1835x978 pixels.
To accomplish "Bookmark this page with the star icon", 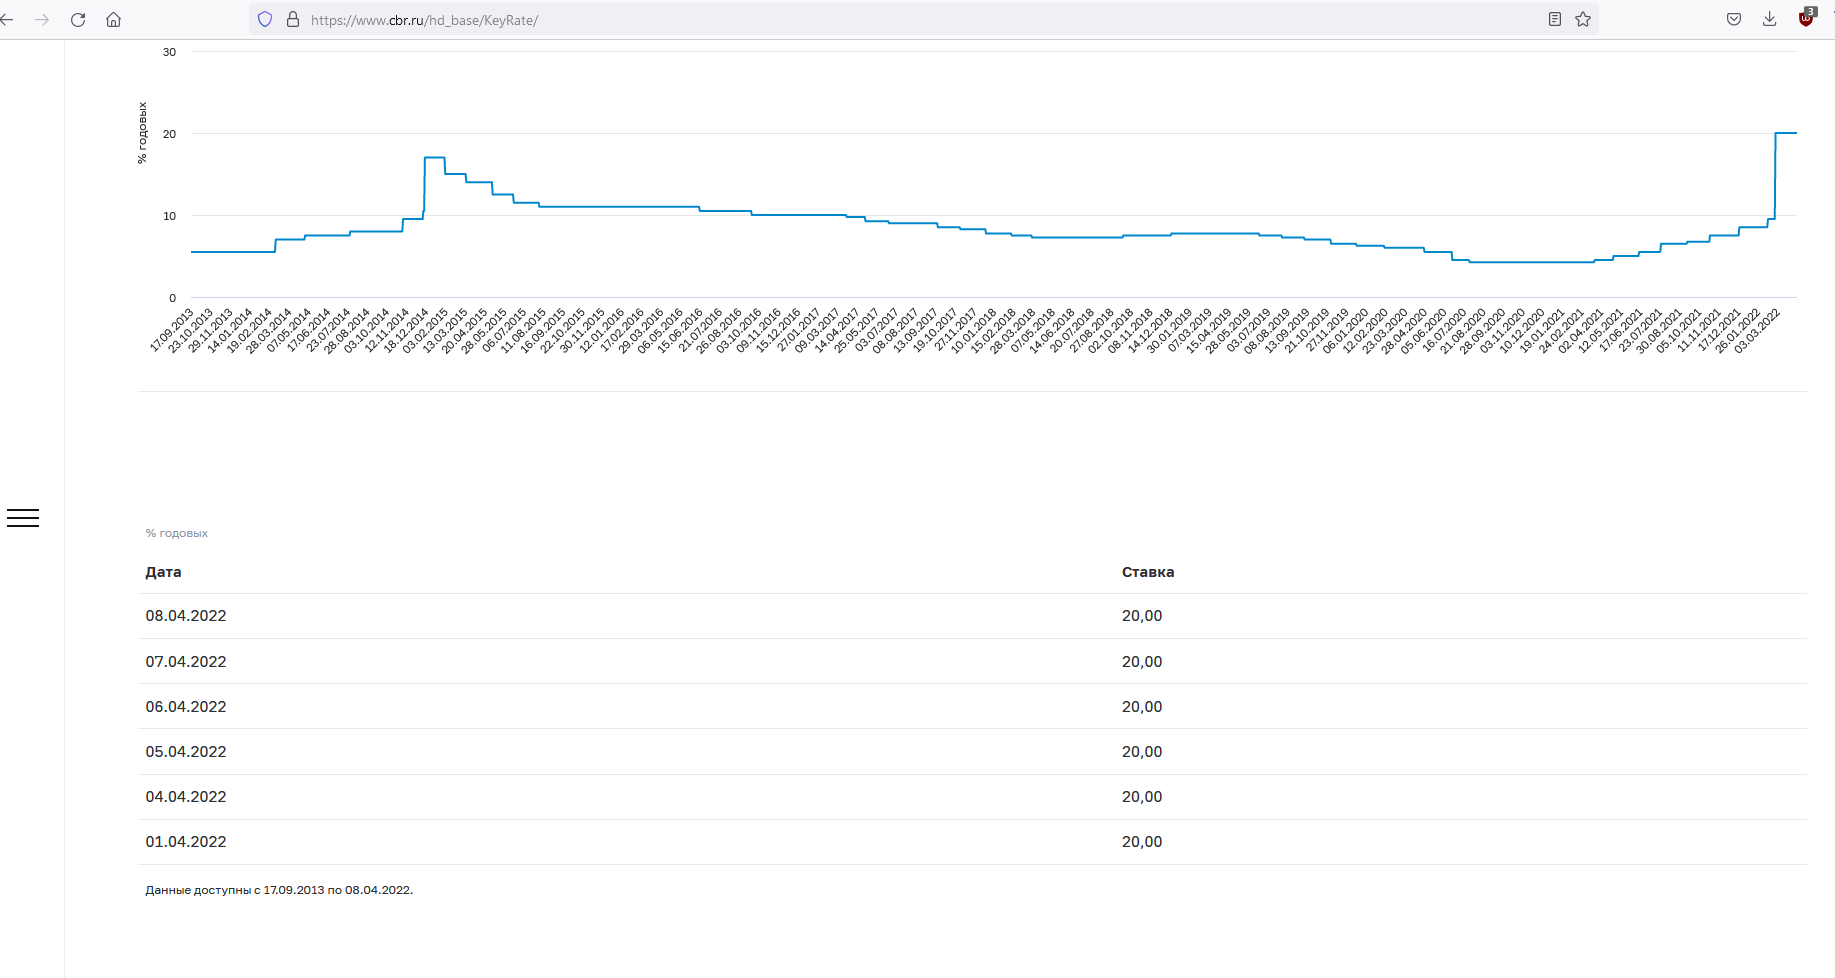I will 1583,19.
